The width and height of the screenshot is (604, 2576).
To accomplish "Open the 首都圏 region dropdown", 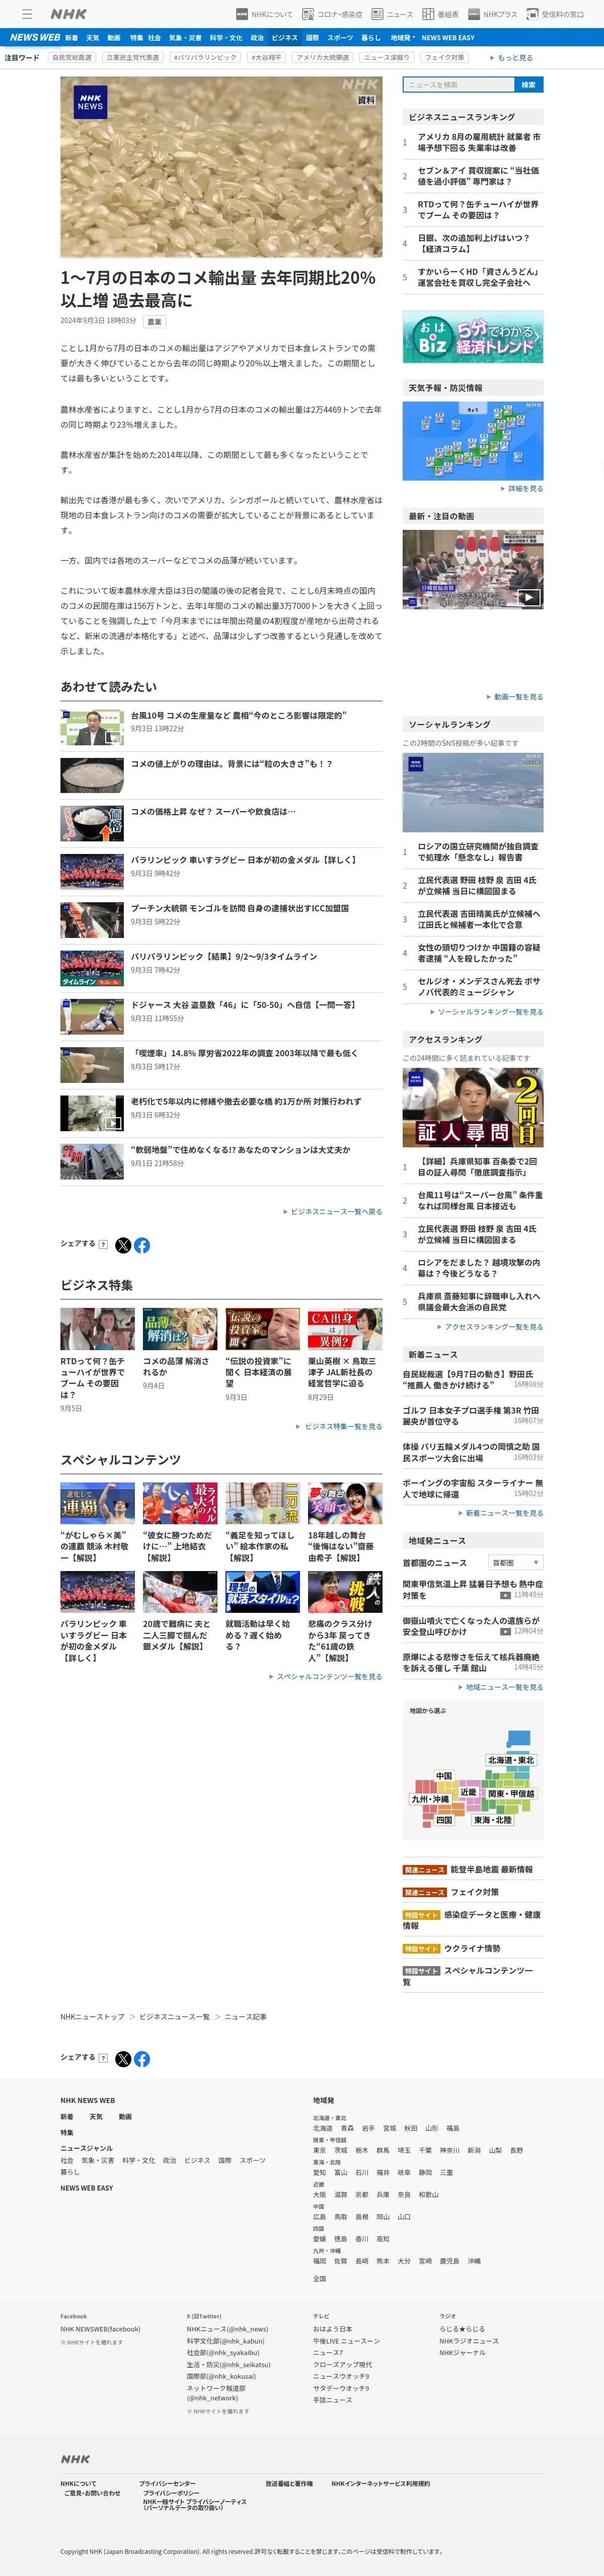I will pos(516,1562).
